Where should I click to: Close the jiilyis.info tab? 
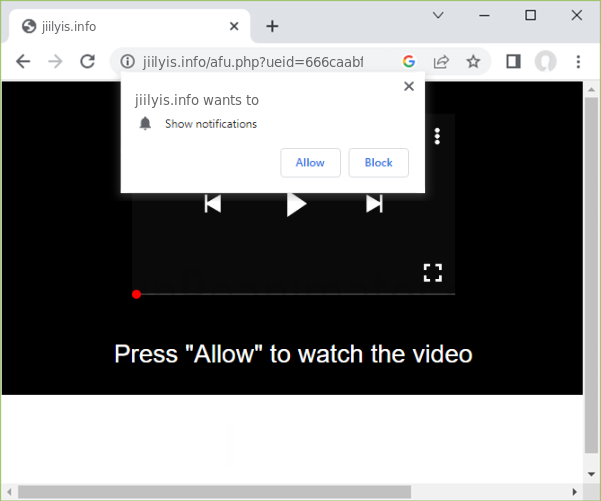pyautogui.click(x=234, y=26)
